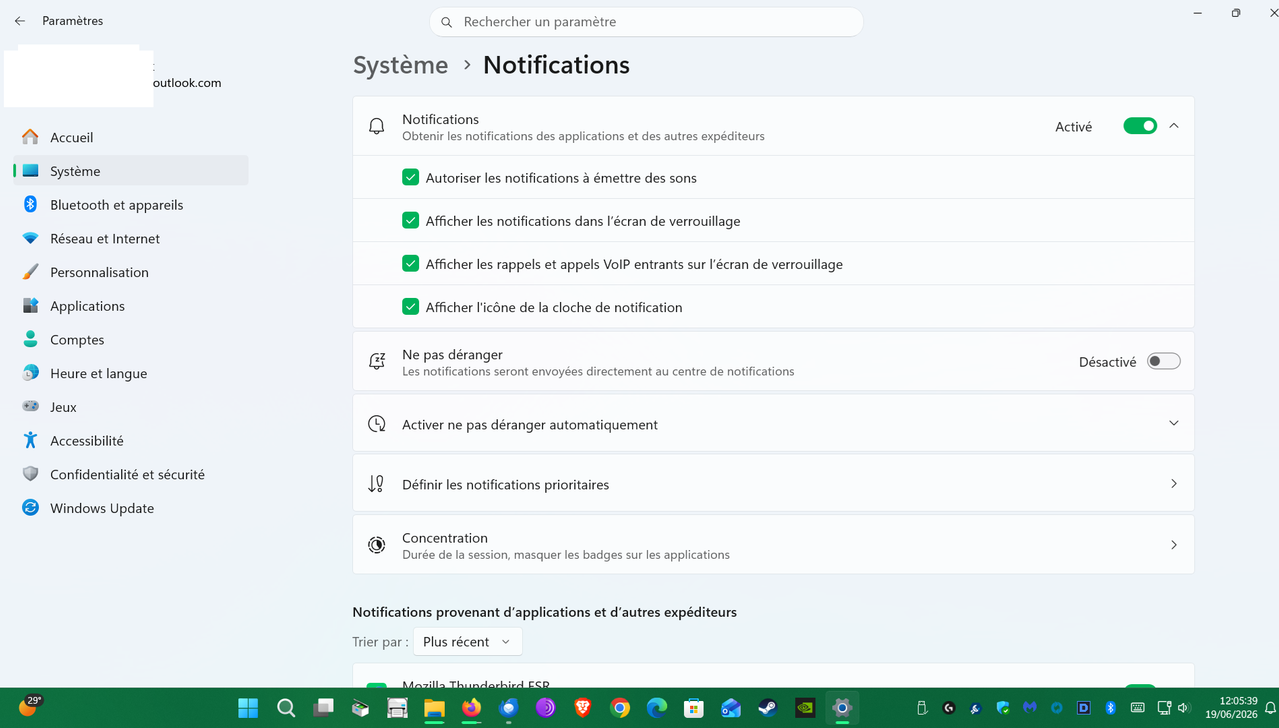Select Système in the sidebar
This screenshot has height=728, width=1279.
[x=130, y=171]
